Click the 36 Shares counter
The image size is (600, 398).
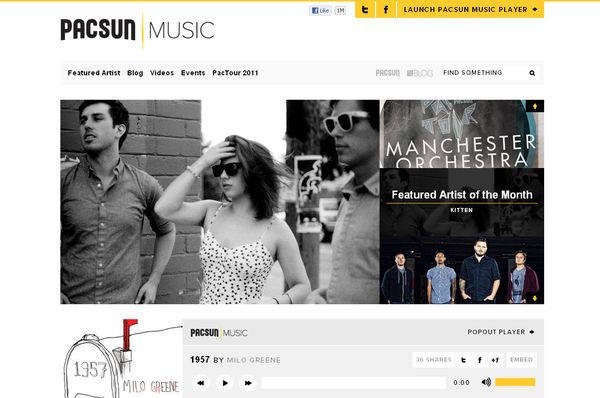(x=434, y=360)
